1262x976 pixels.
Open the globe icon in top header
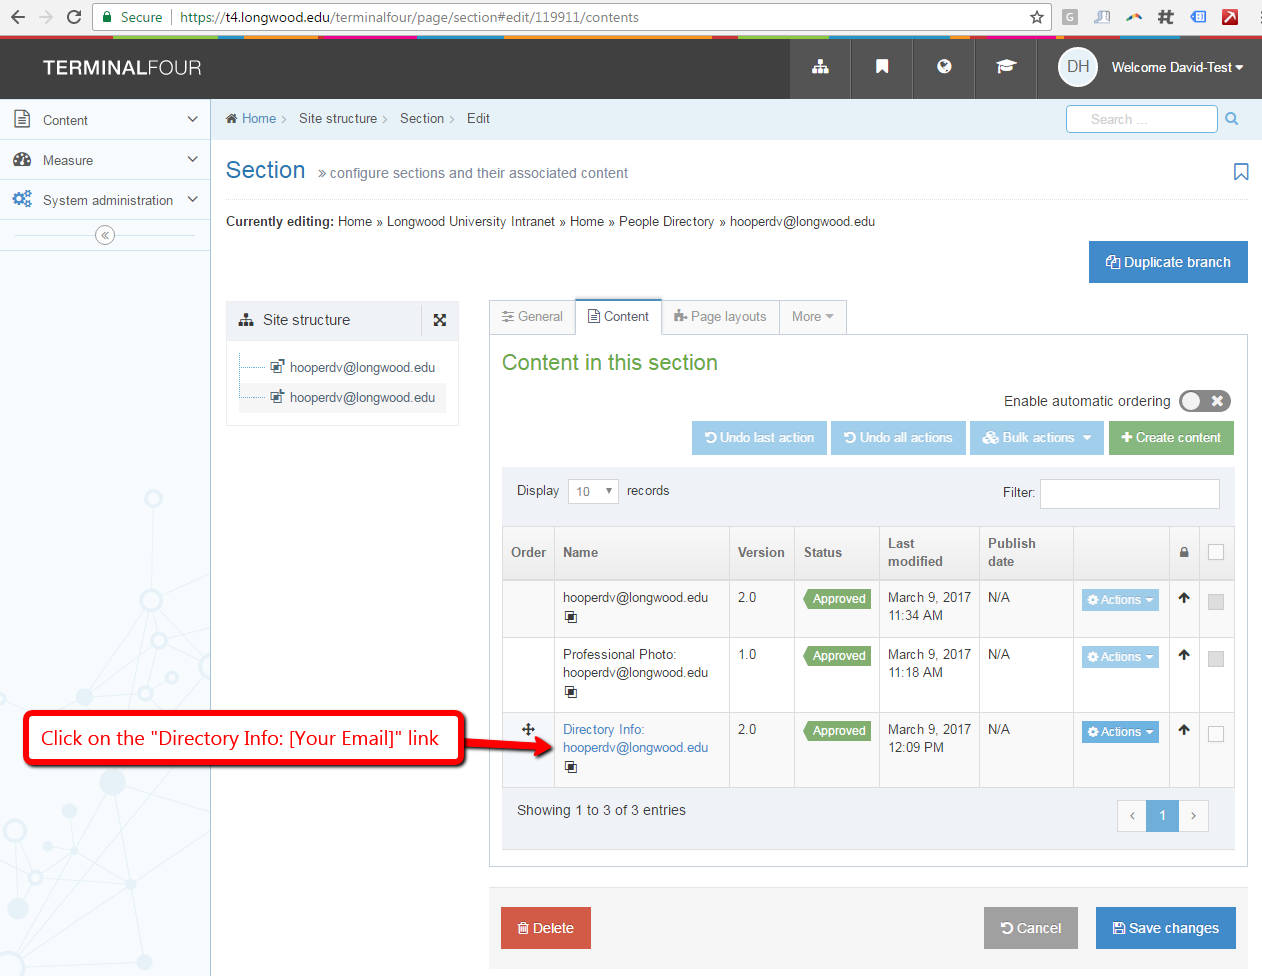(x=944, y=67)
